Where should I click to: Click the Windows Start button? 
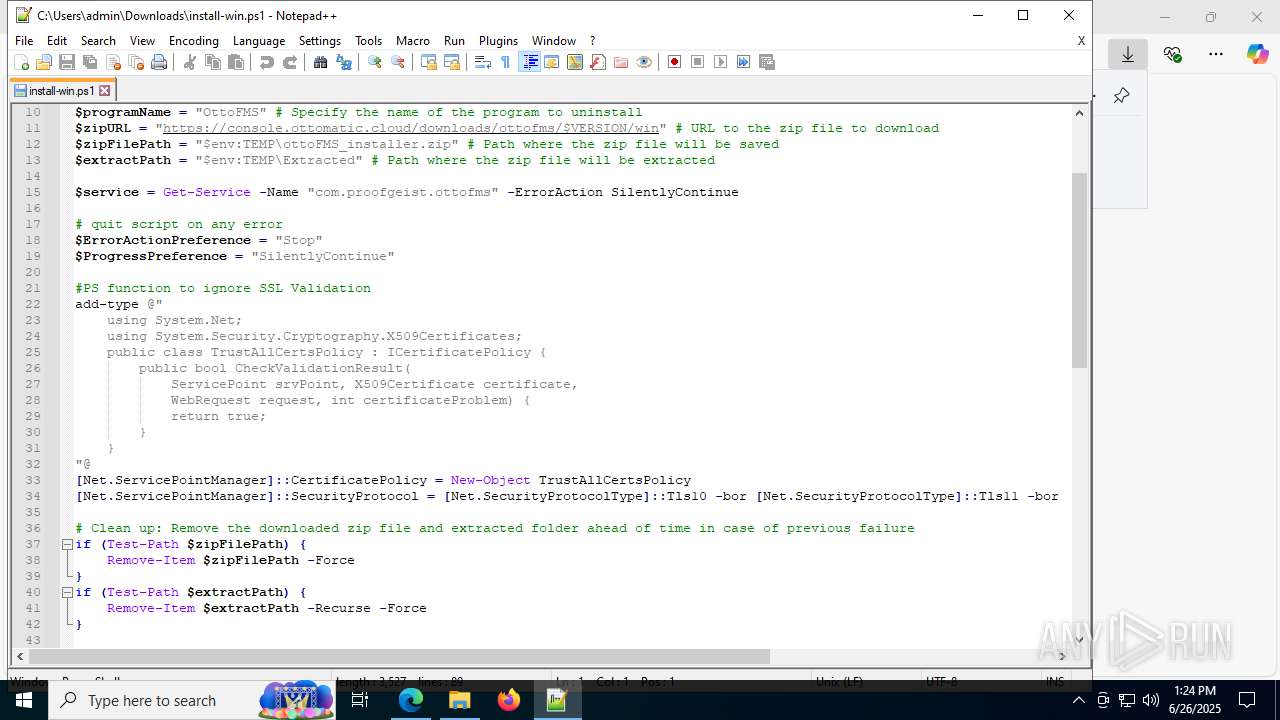(23, 701)
